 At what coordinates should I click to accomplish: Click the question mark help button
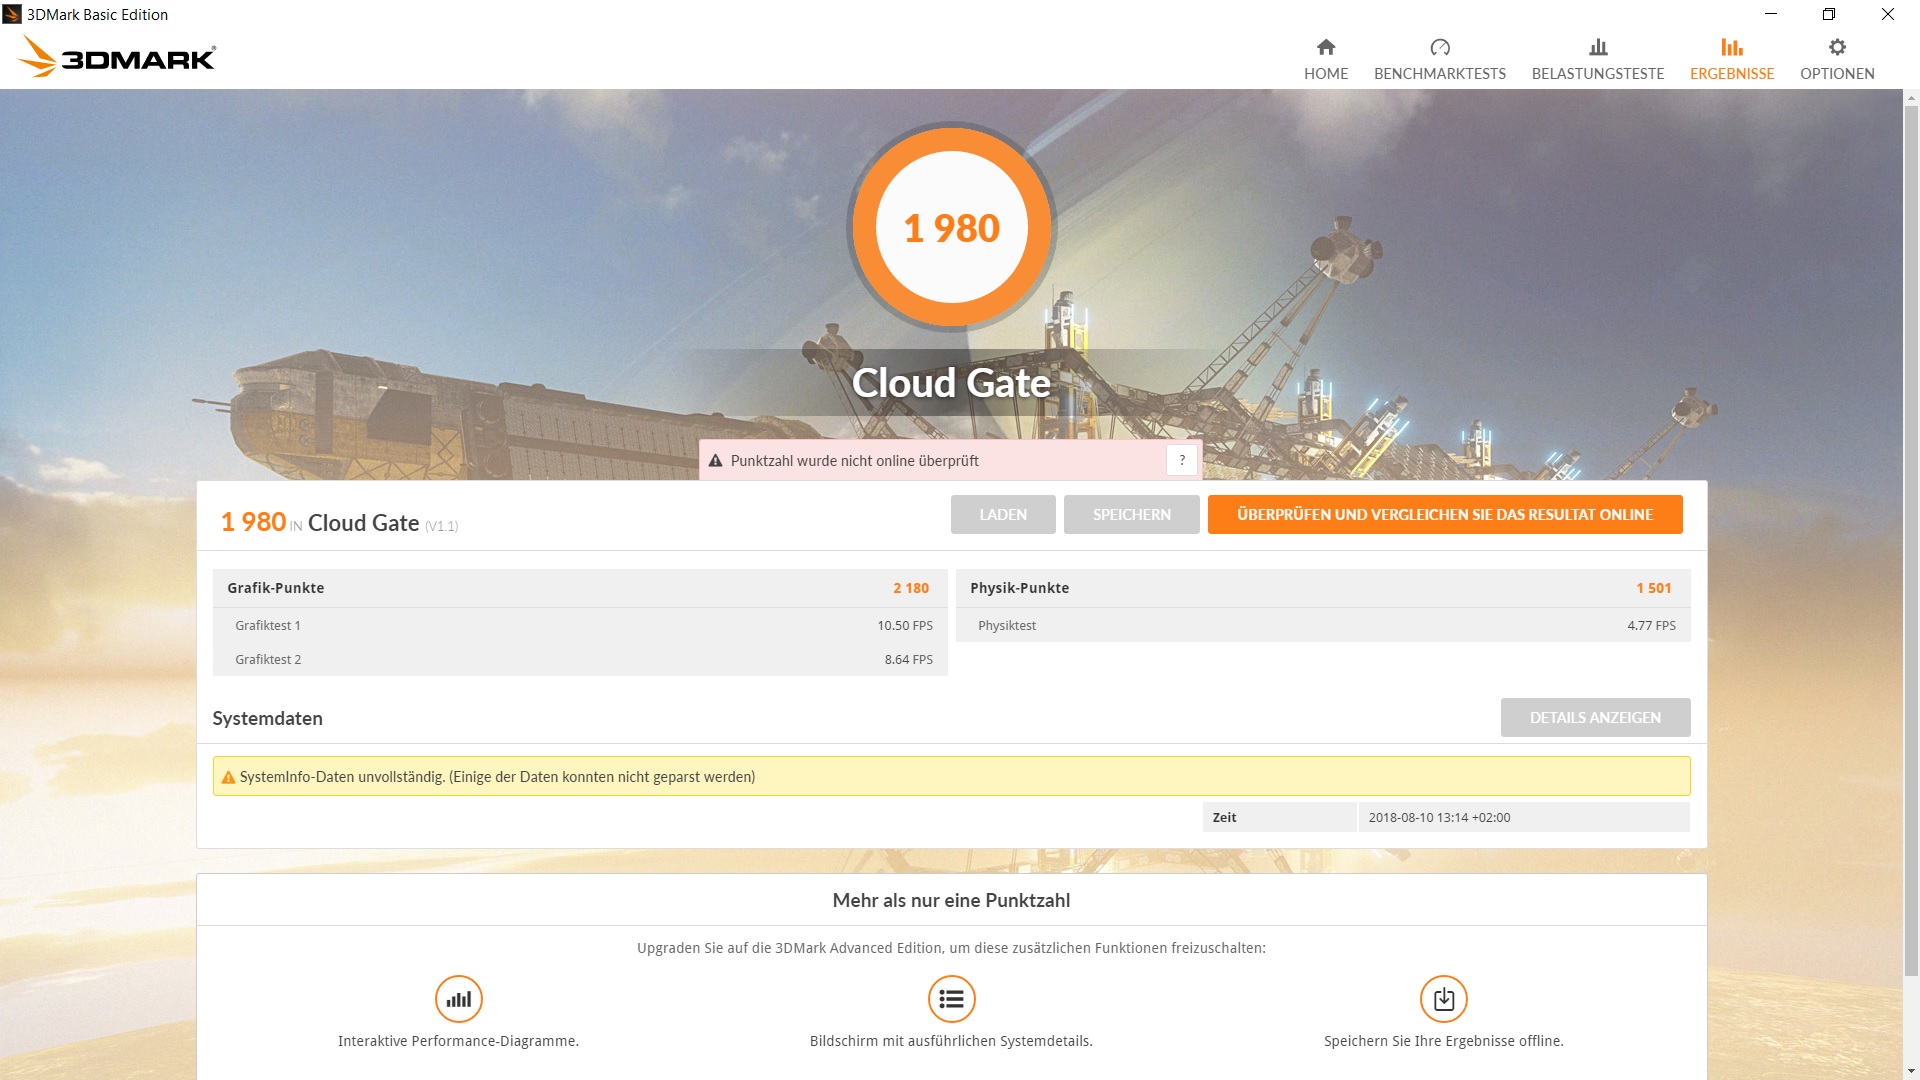pyautogui.click(x=1182, y=460)
